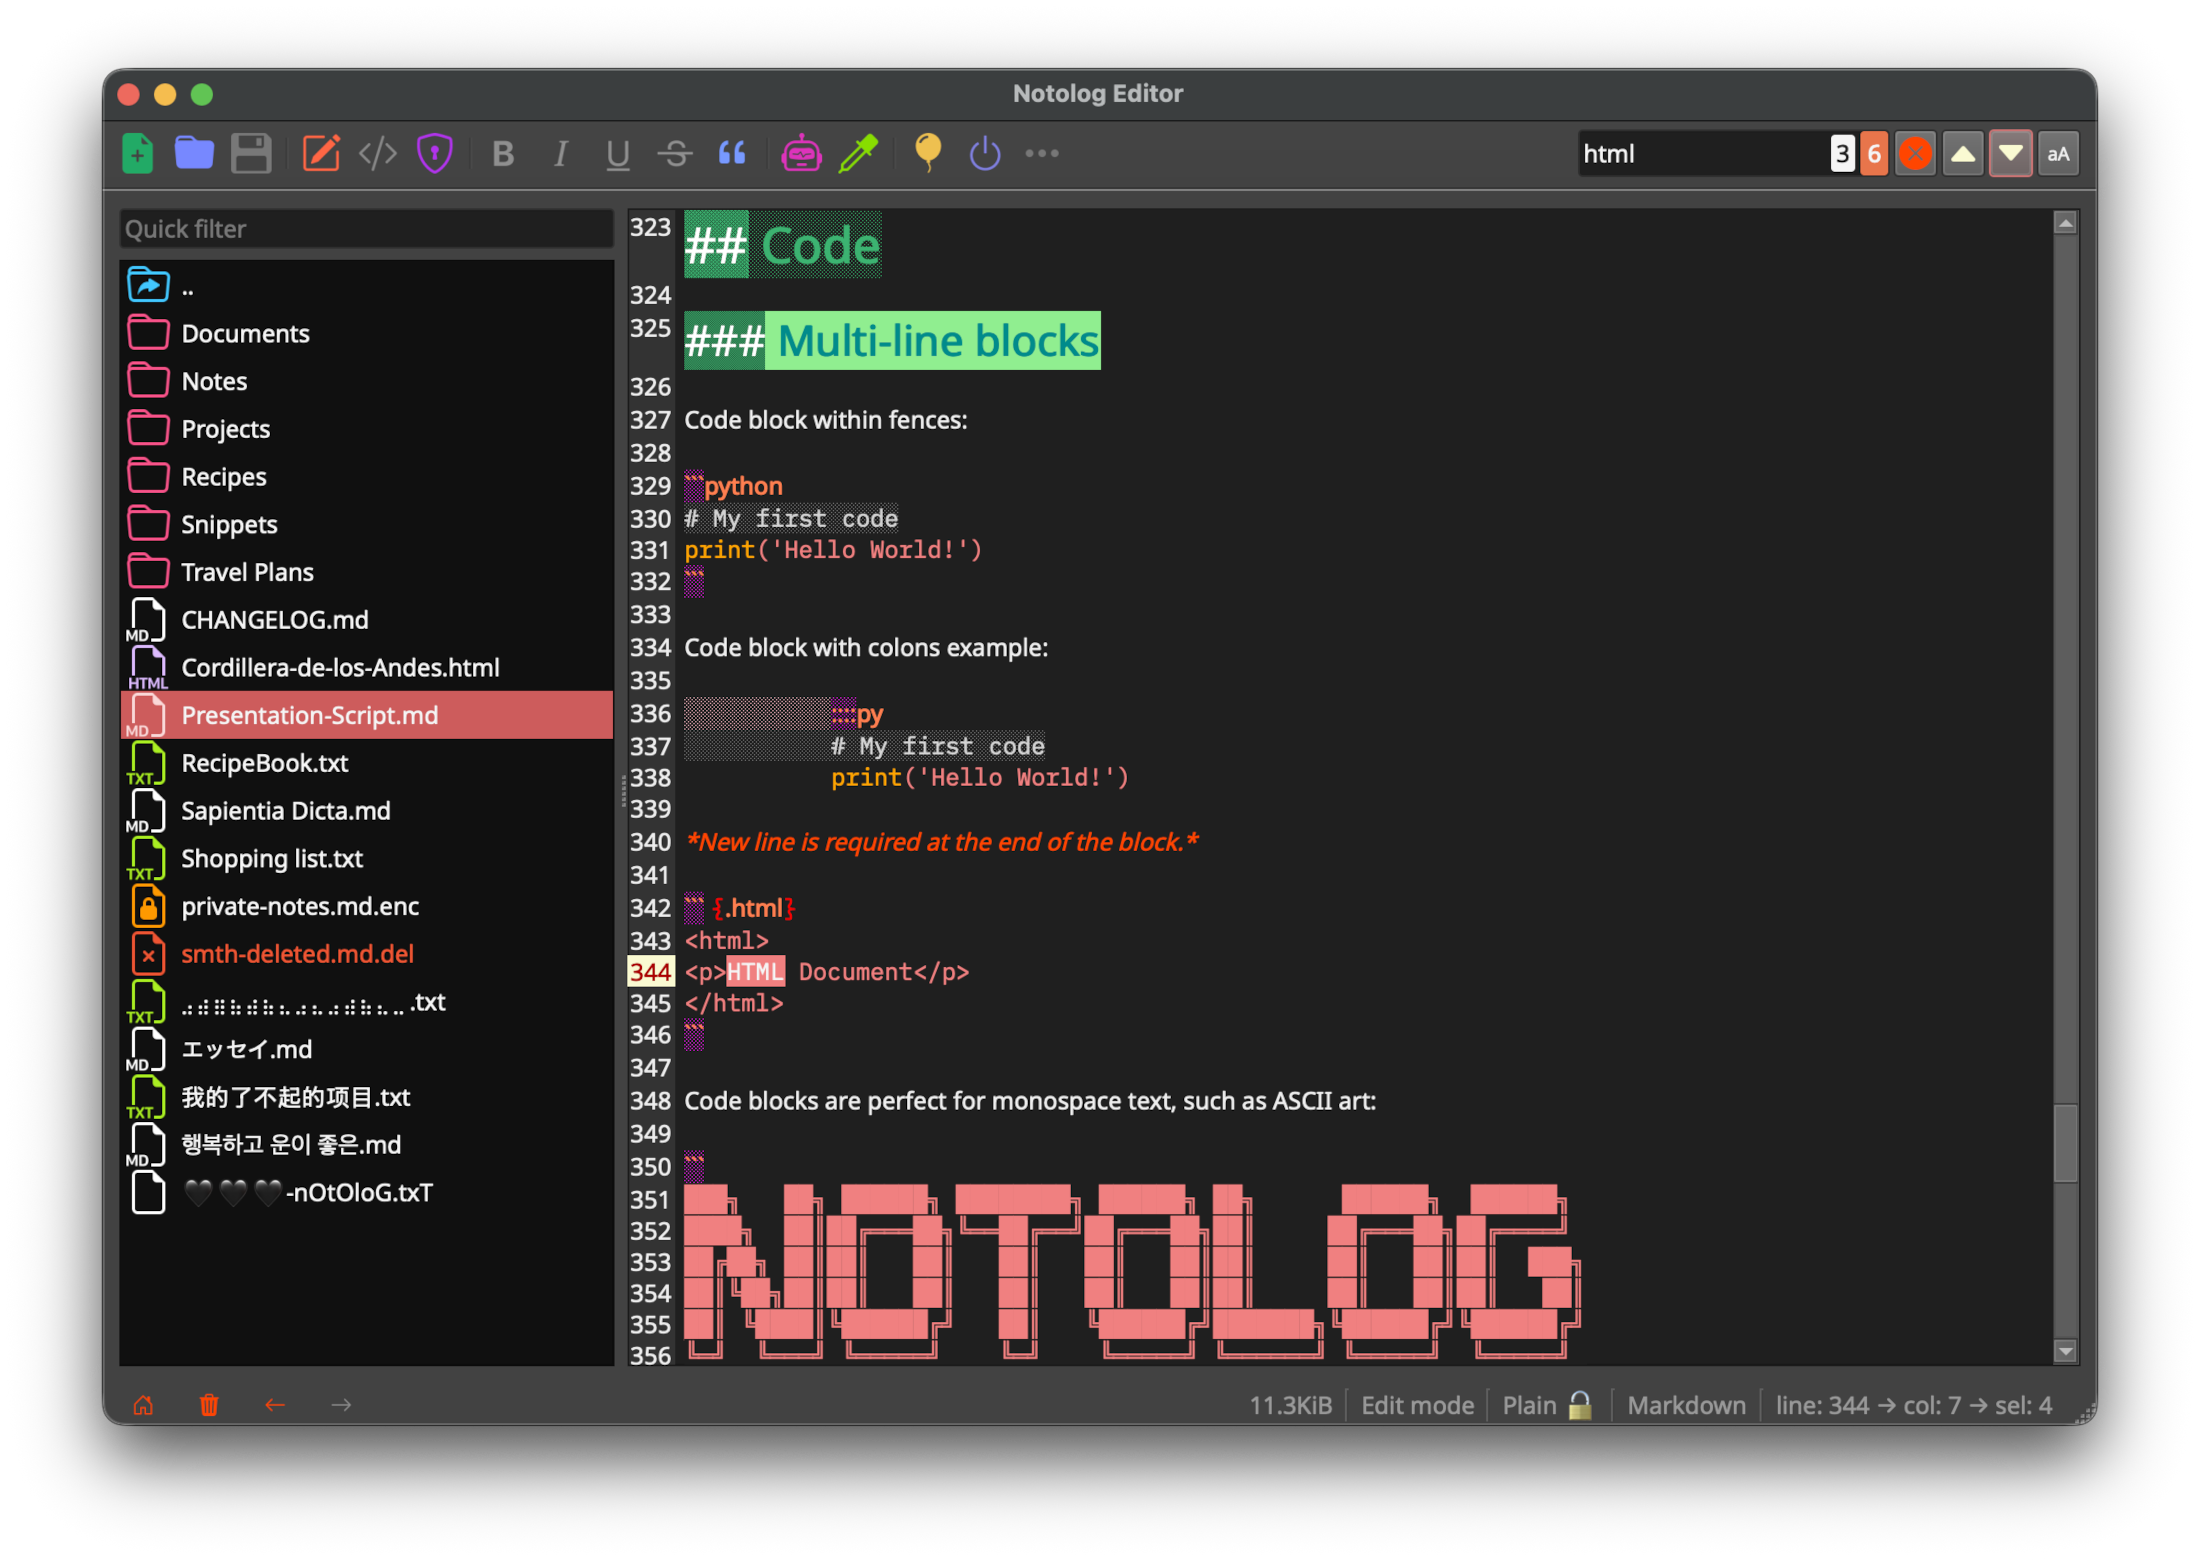Click the power icon in toolbar
The height and width of the screenshot is (1560, 2200).
pyautogui.click(x=983, y=153)
